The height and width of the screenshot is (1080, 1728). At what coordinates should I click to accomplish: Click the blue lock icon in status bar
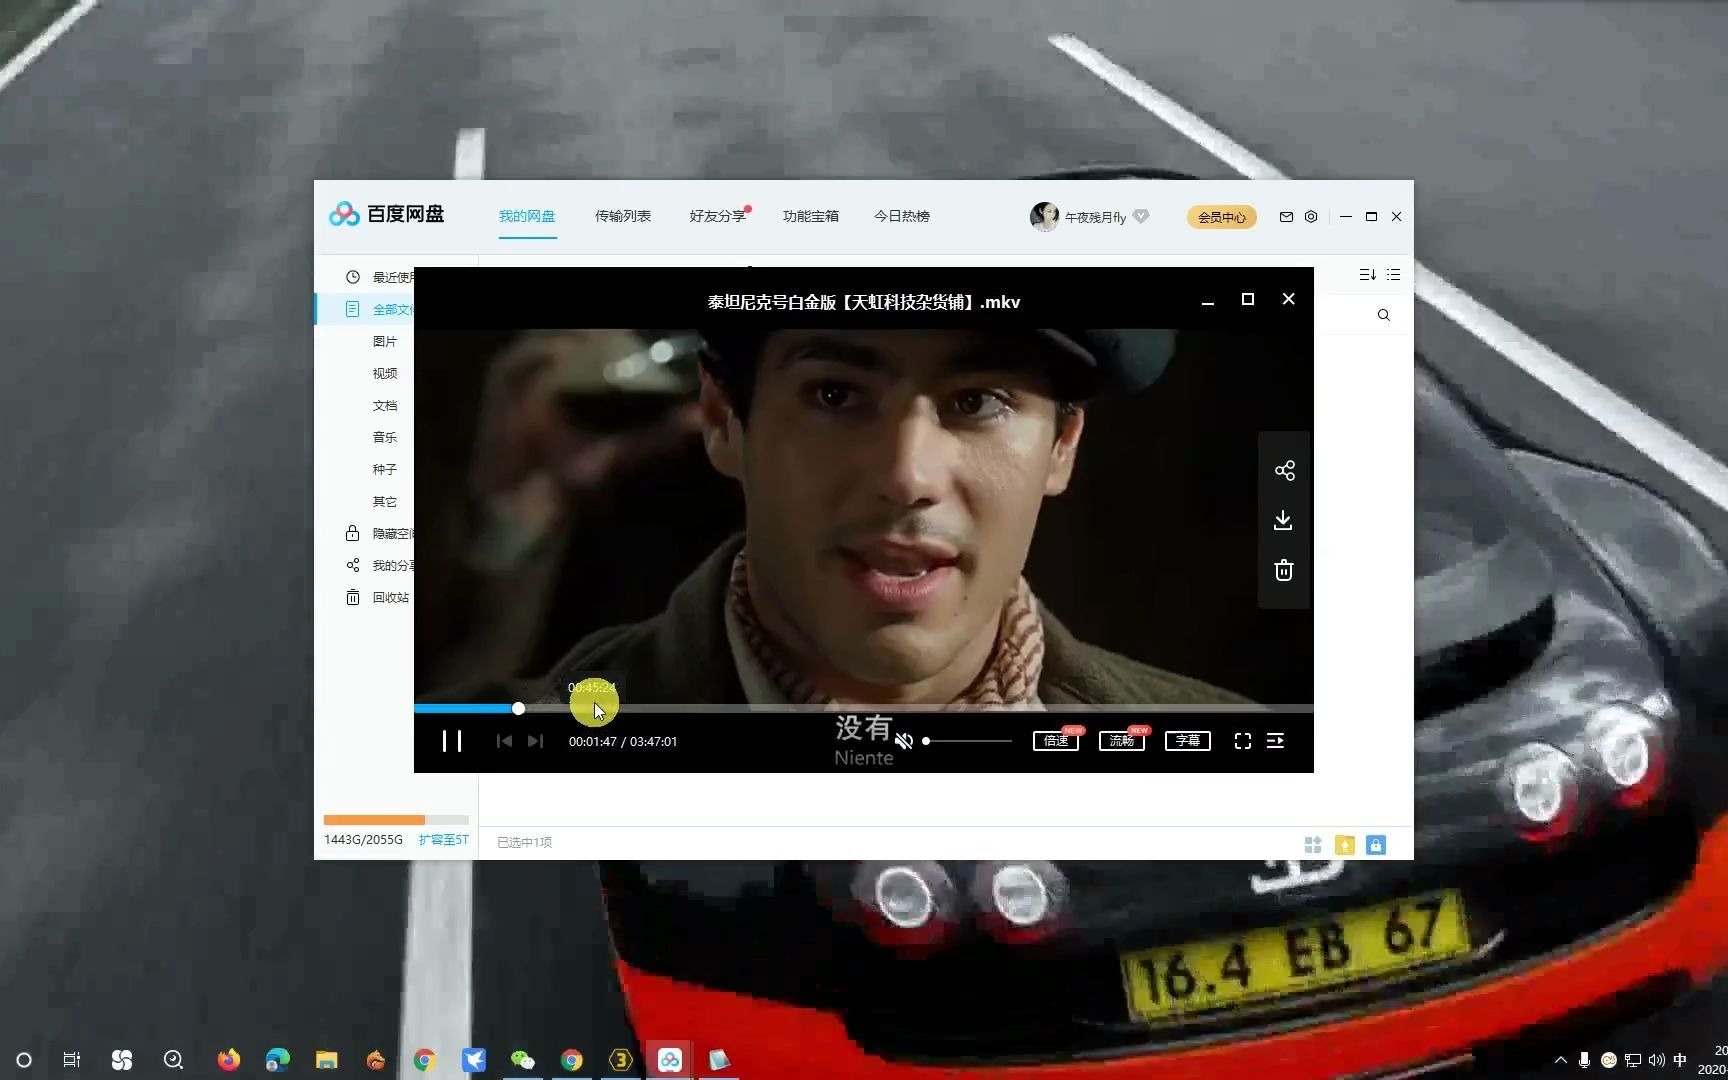pyautogui.click(x=1376, y=846)
